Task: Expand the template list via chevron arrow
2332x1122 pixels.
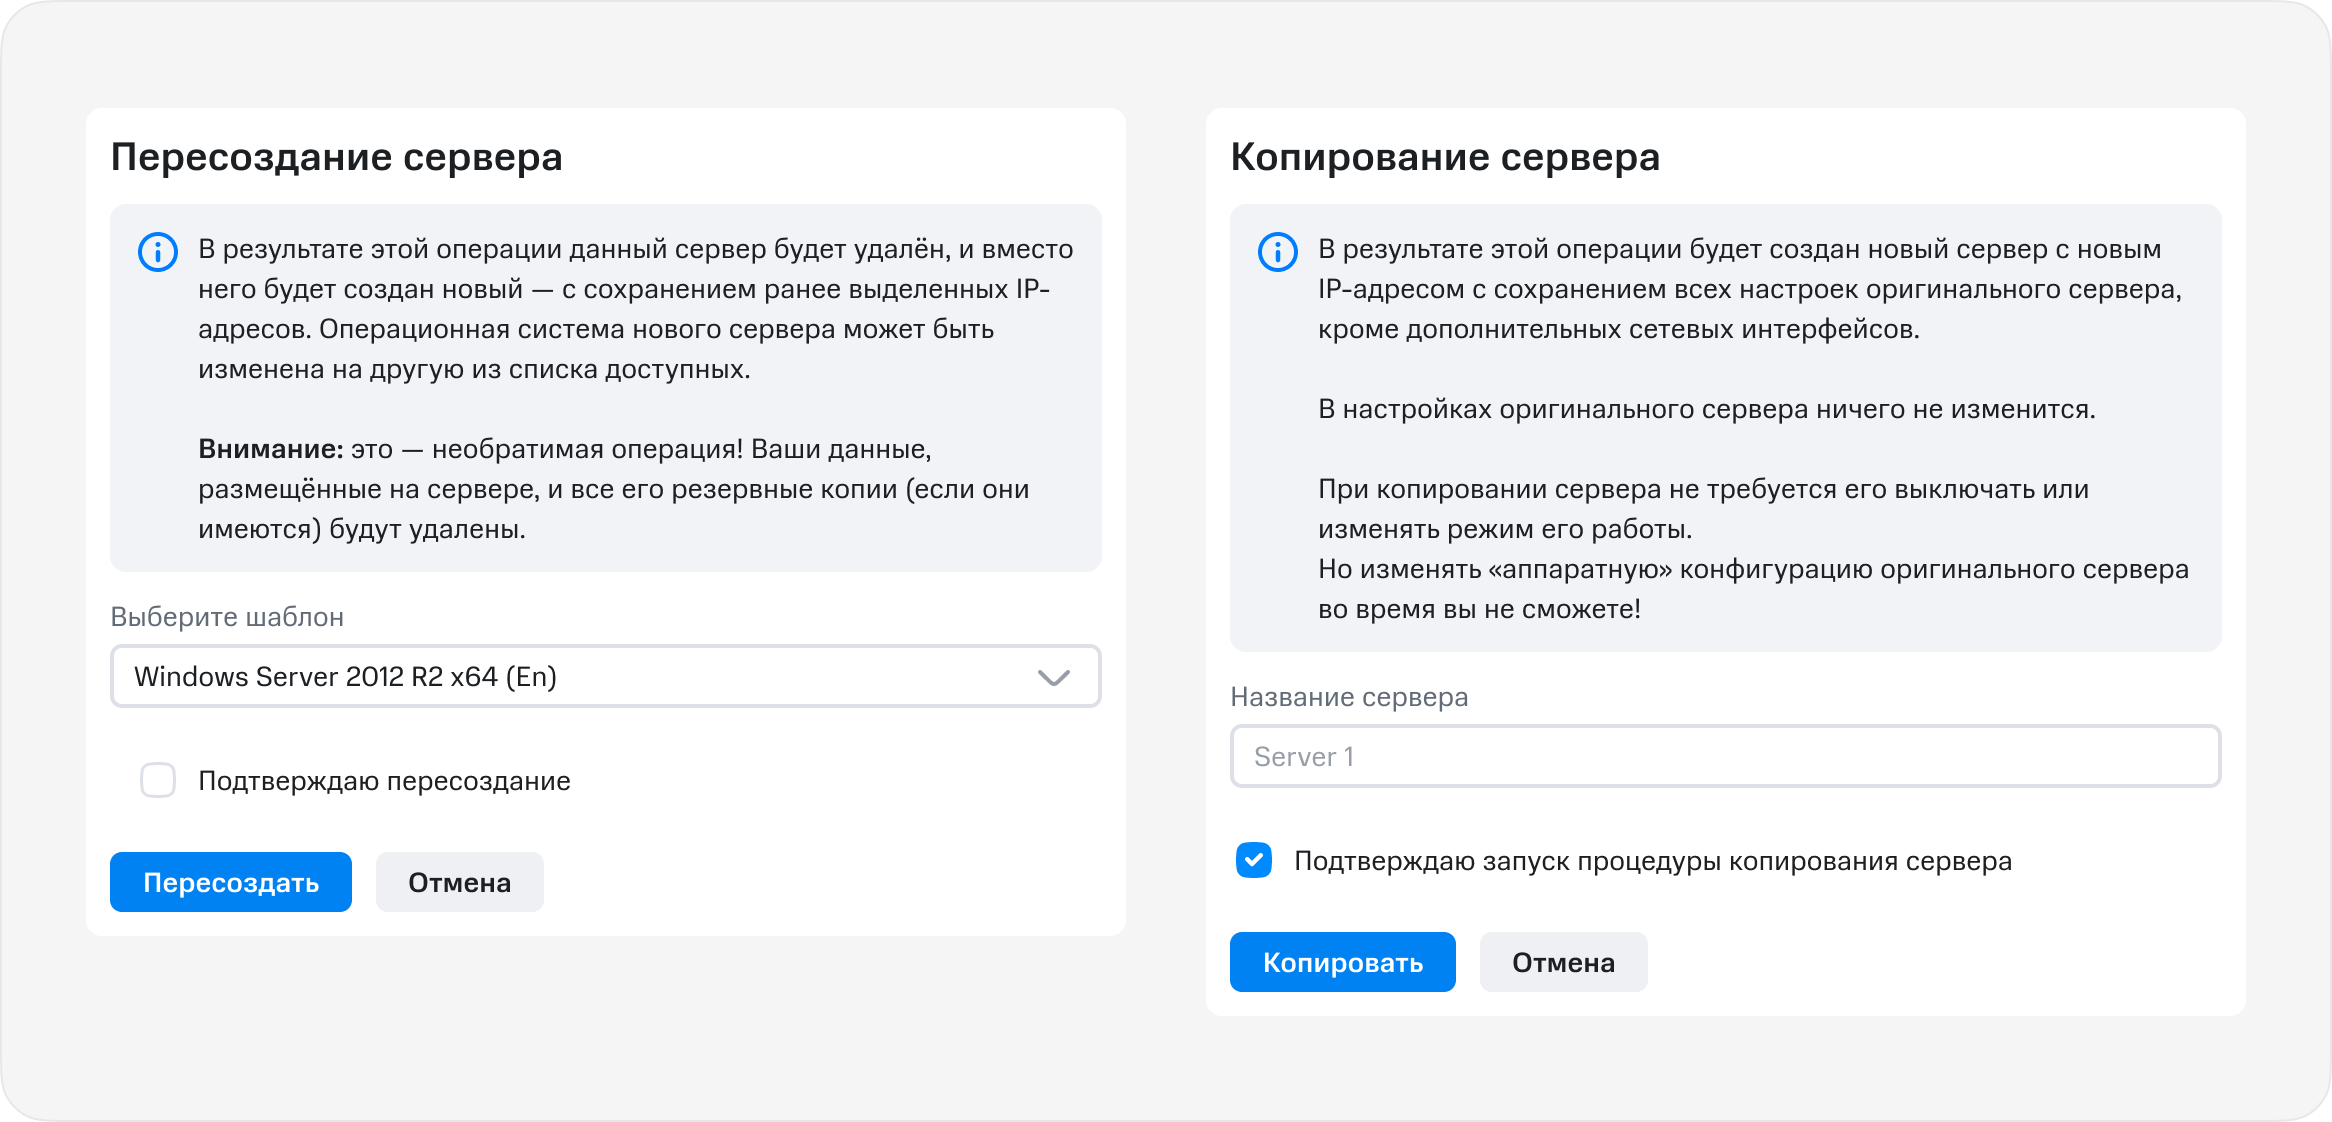Action: point(1054,677)
